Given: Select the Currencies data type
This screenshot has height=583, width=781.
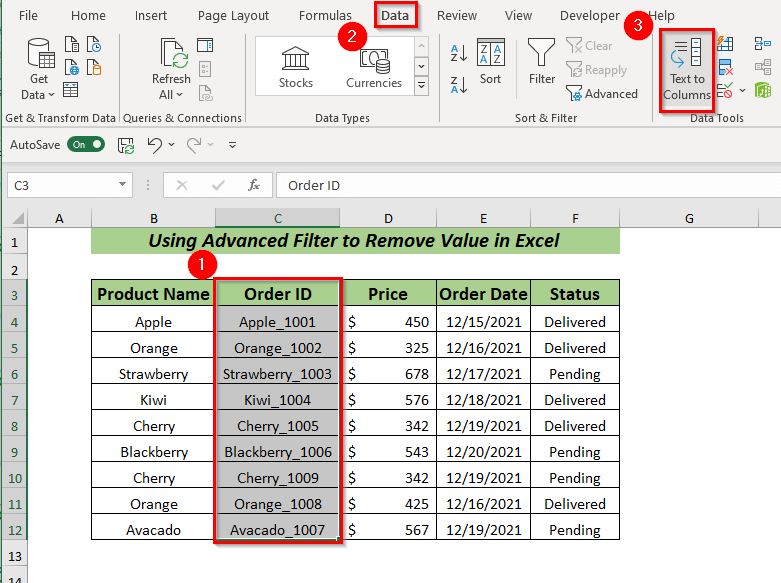Looking at the screenshot, I should (x=374, y=67).
